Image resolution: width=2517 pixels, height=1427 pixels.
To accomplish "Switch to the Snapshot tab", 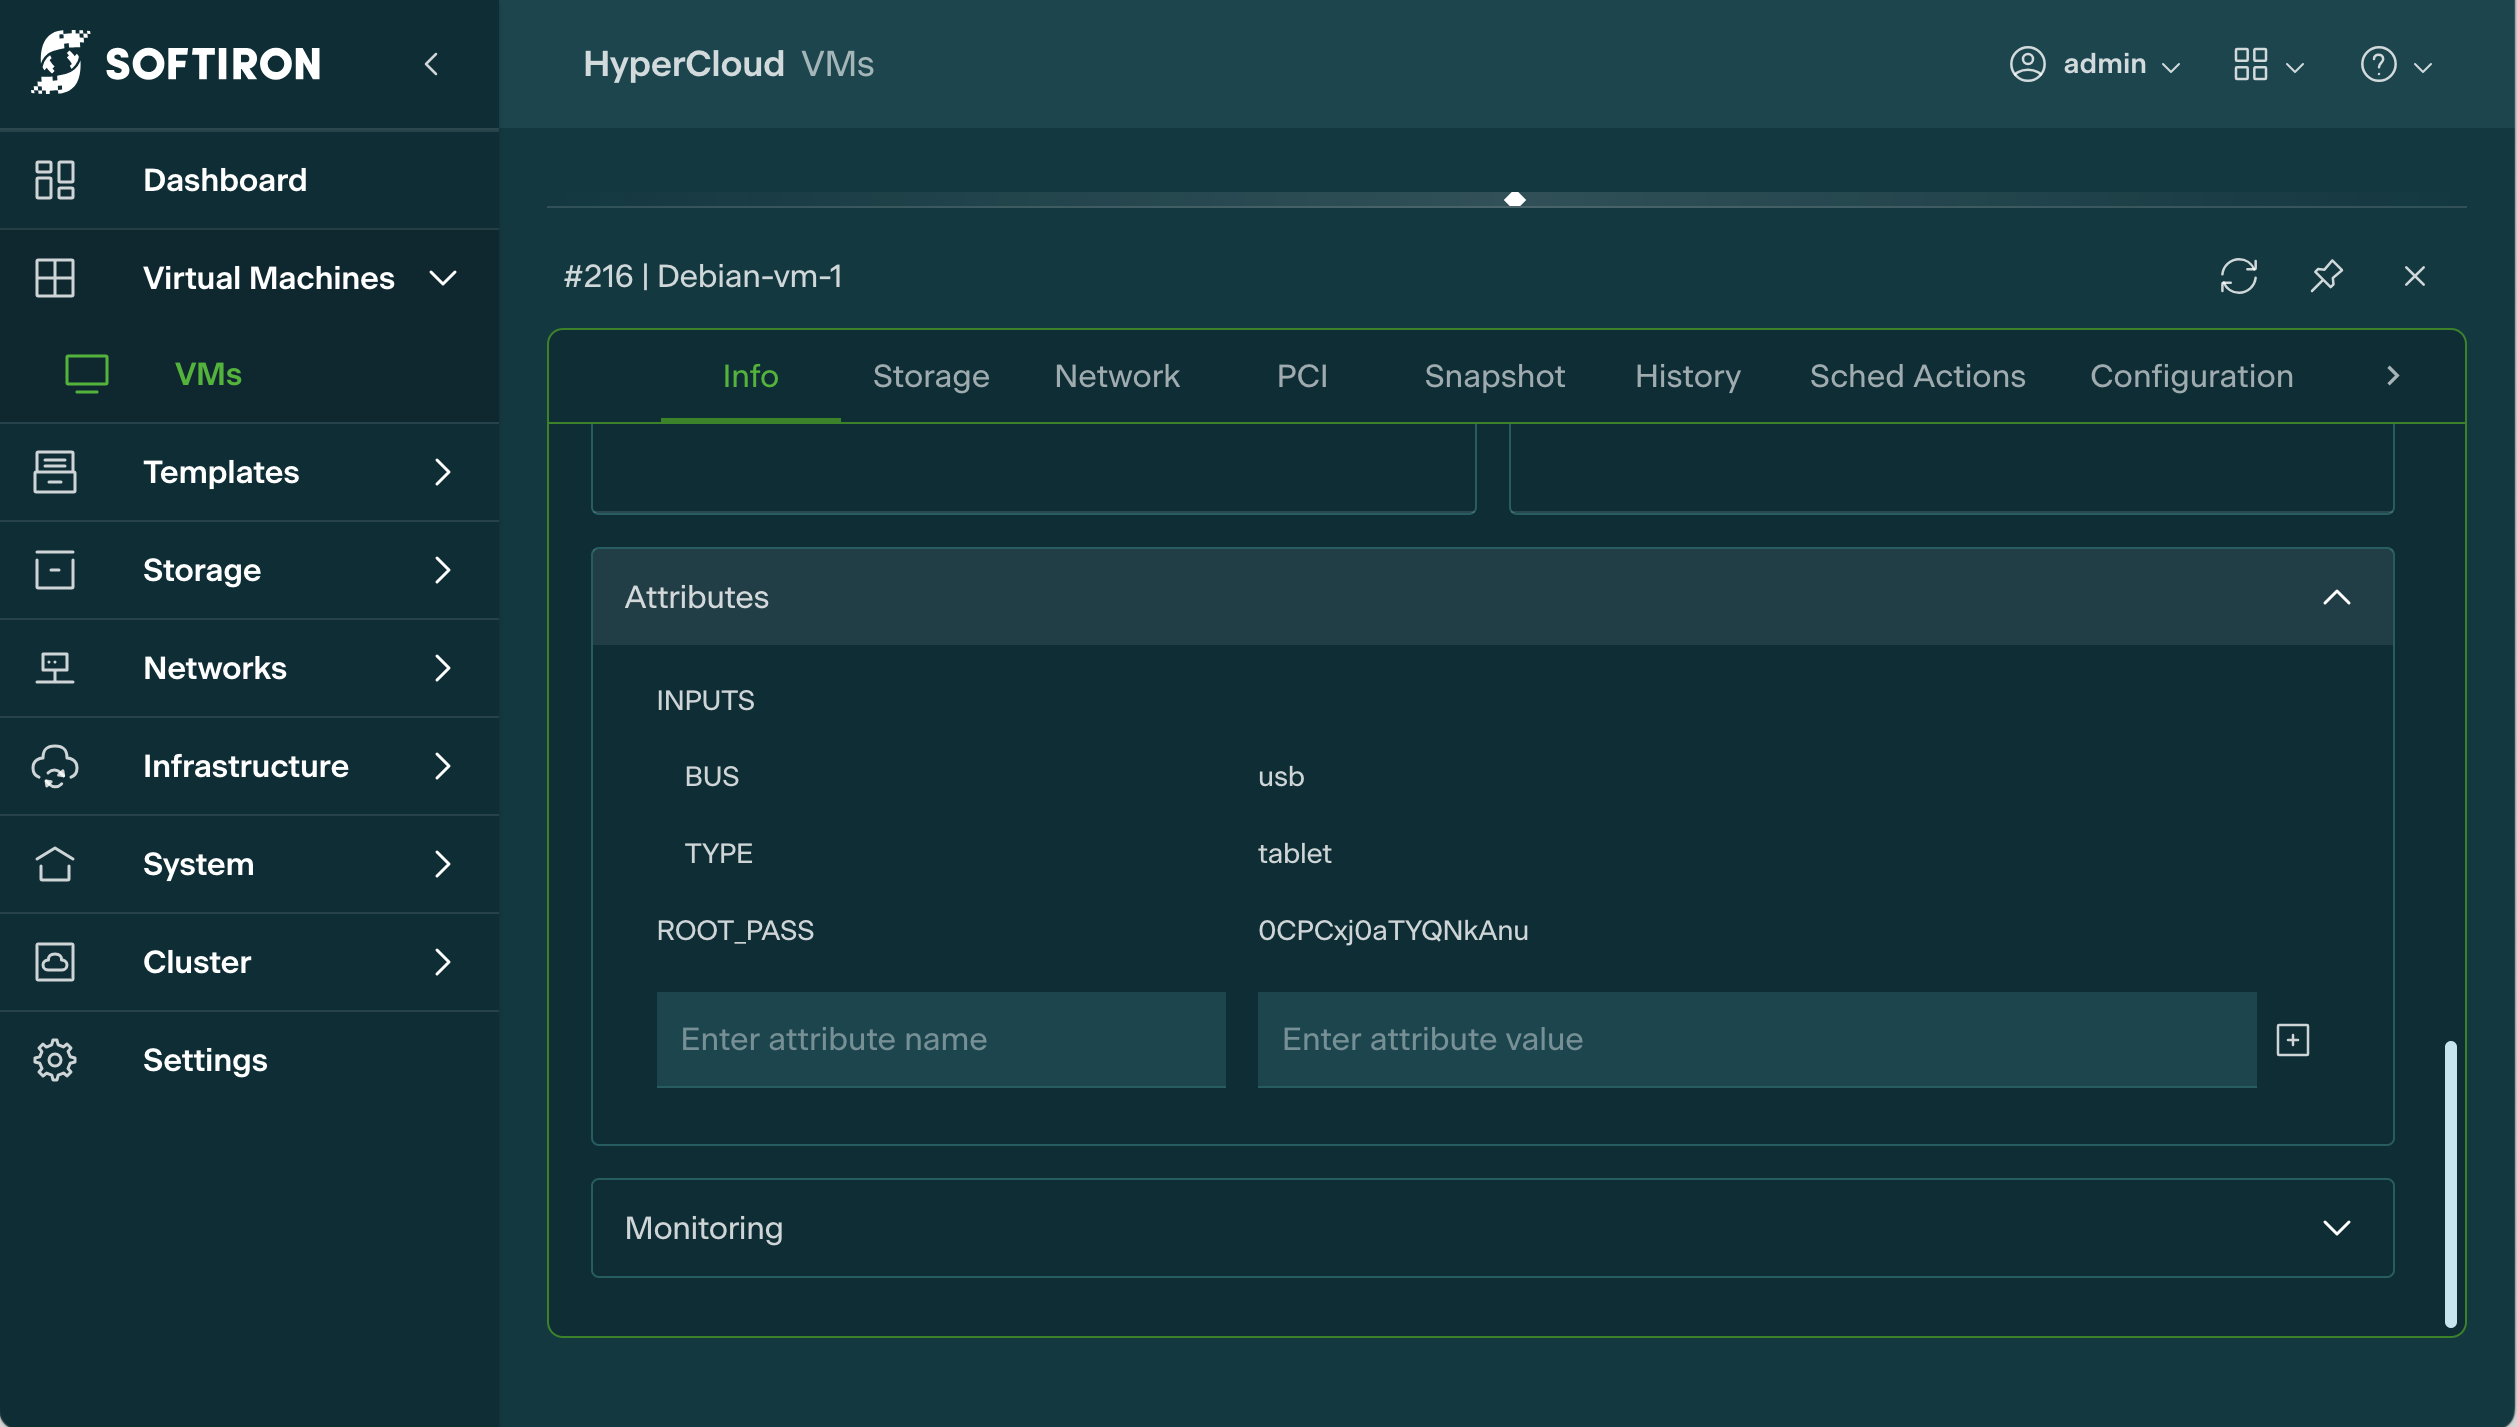I will tap(1494, 376).
